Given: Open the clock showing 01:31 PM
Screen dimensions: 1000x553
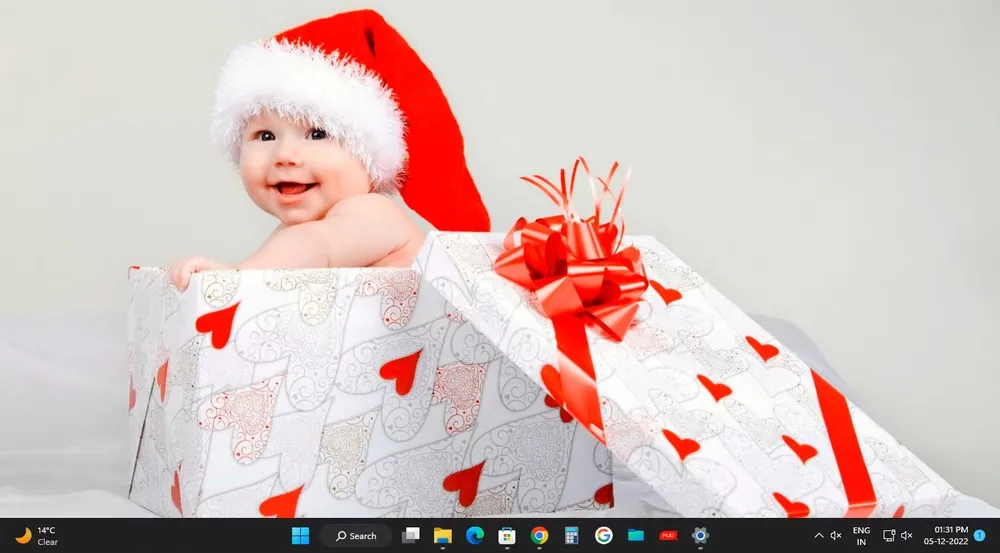Looking at the screenshot, I should click(946, 536).
